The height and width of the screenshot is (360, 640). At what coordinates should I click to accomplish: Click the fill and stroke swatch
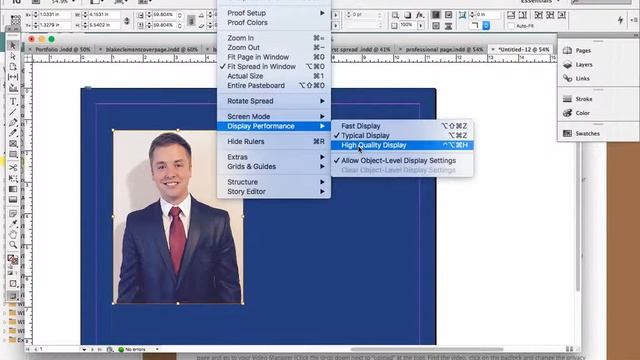pyautogui.click(x=13, y=260)
